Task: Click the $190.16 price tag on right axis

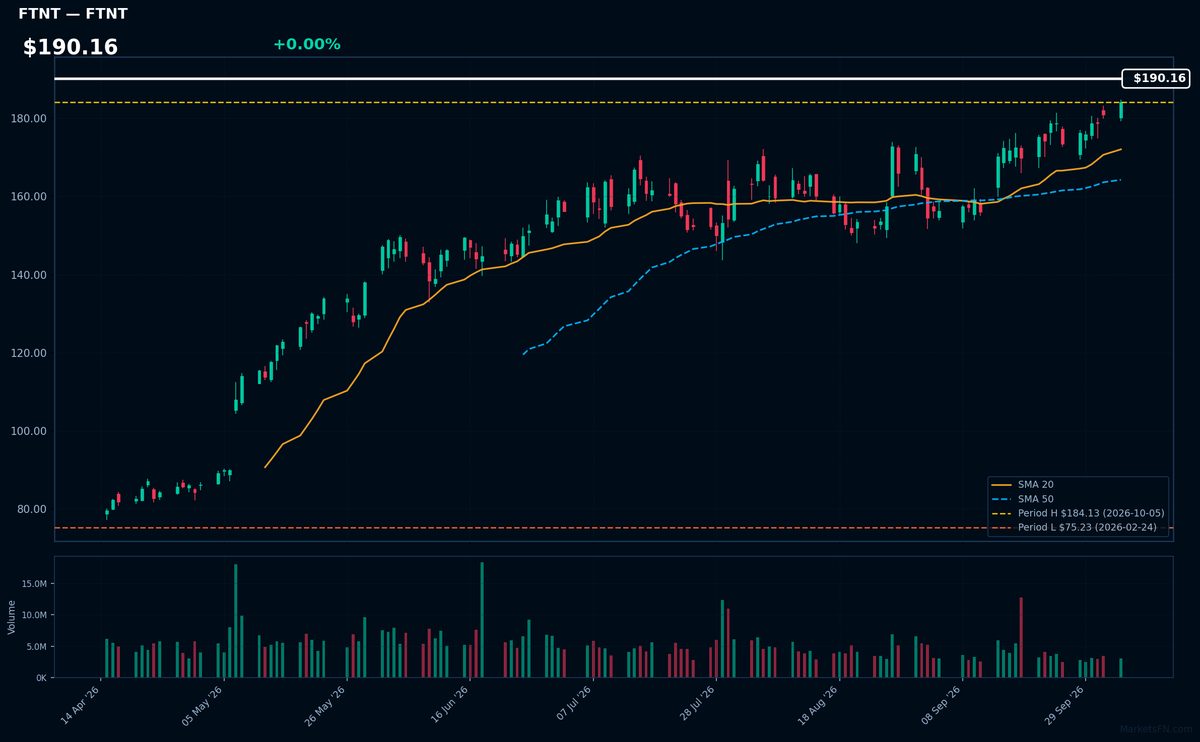Action: coord(1156,78)
